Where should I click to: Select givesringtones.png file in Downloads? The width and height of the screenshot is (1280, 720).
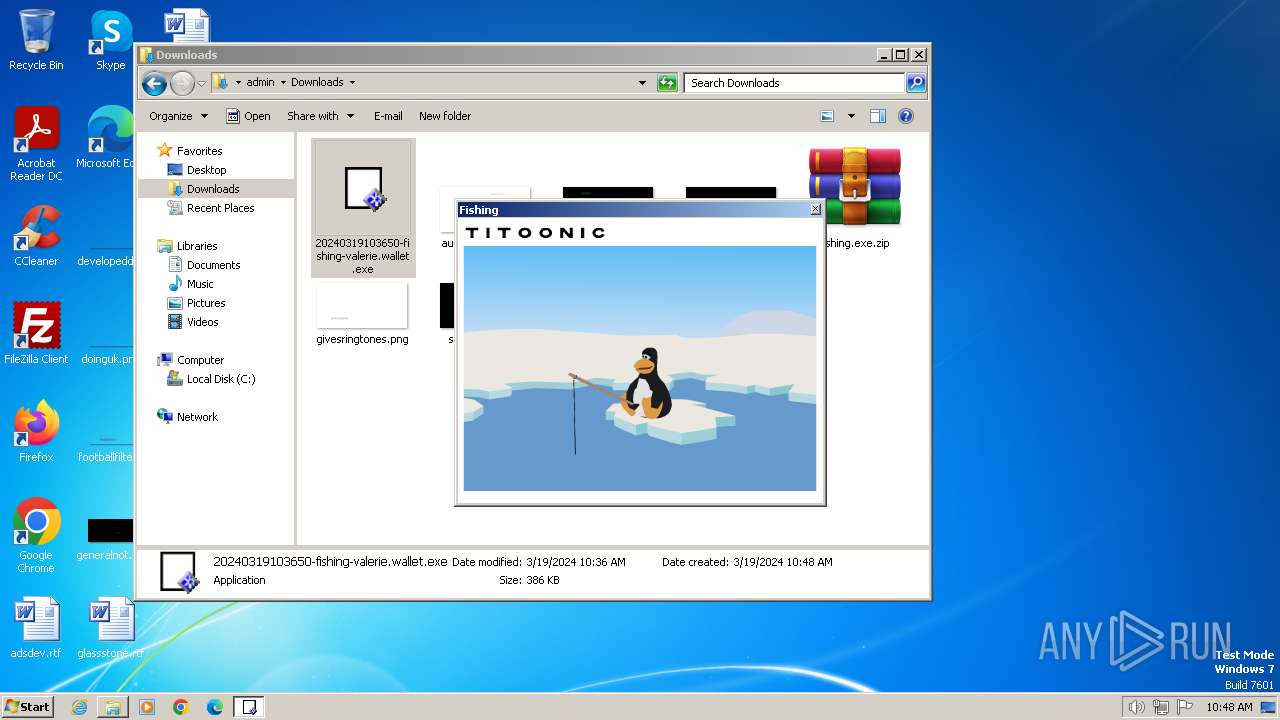[x=362, y=314]
